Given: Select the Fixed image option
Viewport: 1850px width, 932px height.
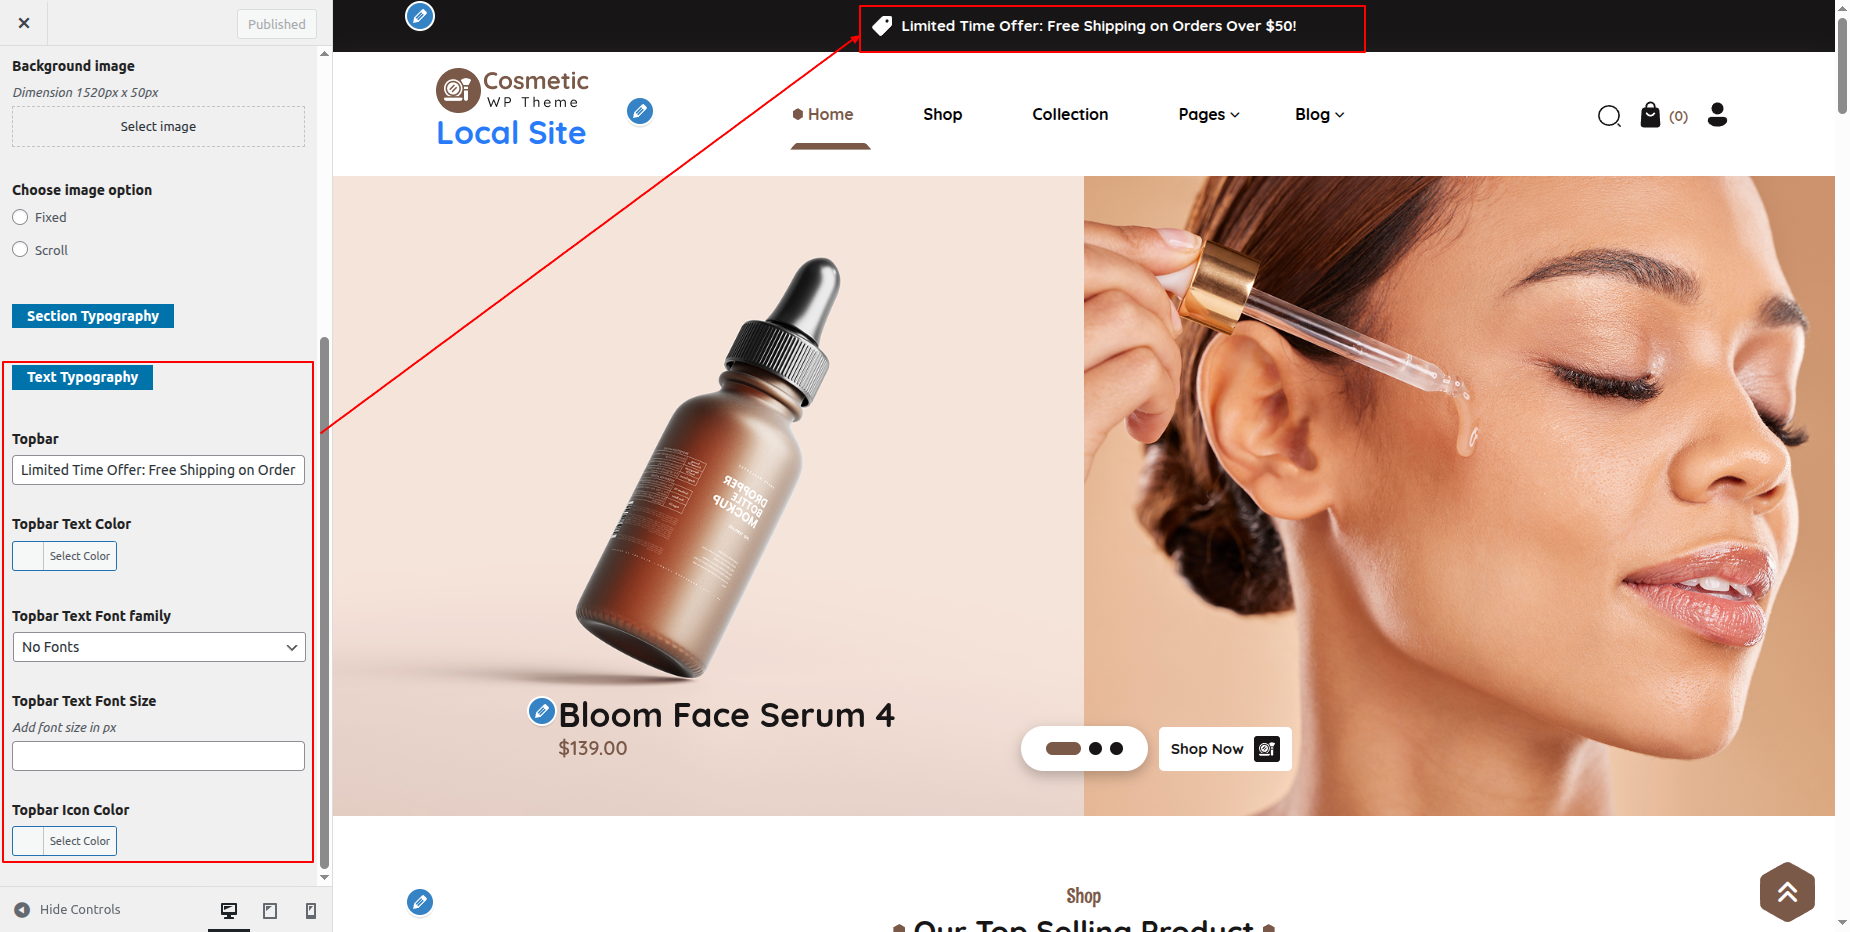Looking at the screenshot, I should coord(20,217).
